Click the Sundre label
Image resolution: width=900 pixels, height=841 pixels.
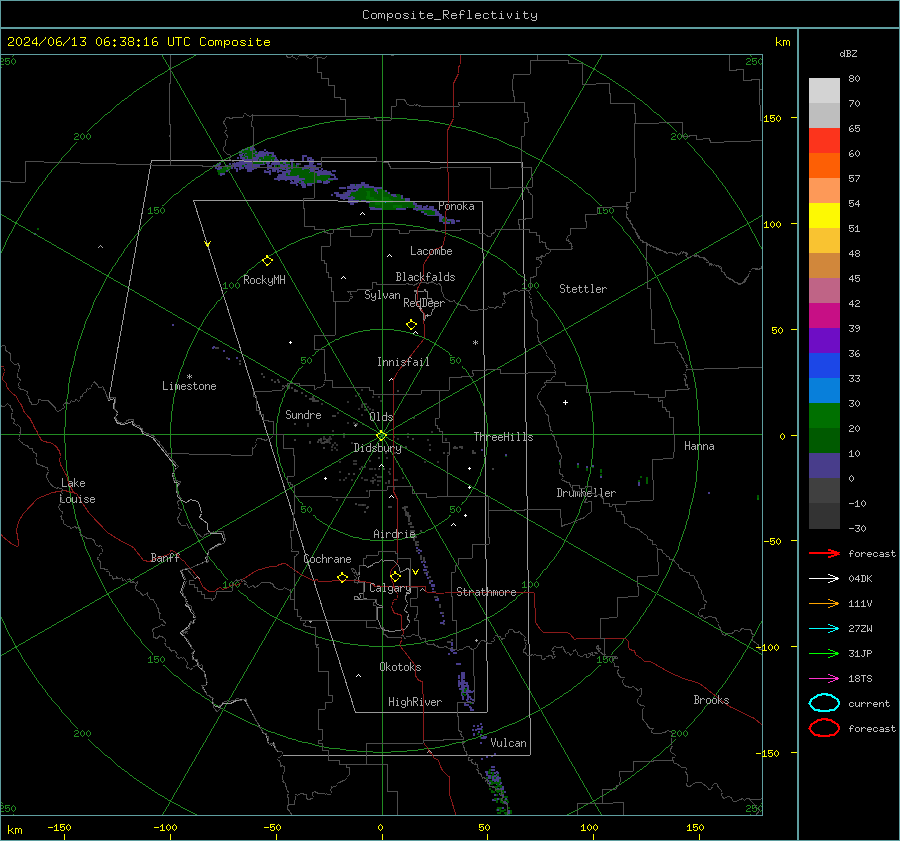pyautogui.click(x=303, y=415)
